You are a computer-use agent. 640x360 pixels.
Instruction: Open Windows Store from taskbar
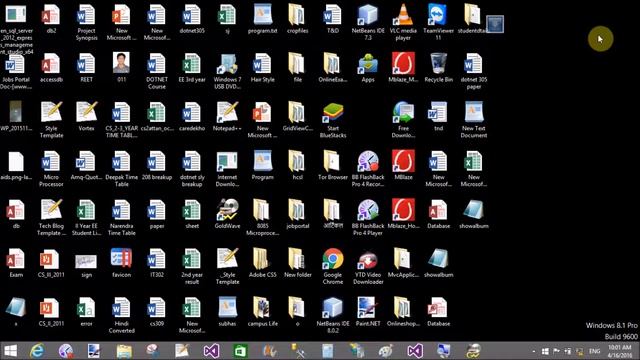click(x=240, y=351)
